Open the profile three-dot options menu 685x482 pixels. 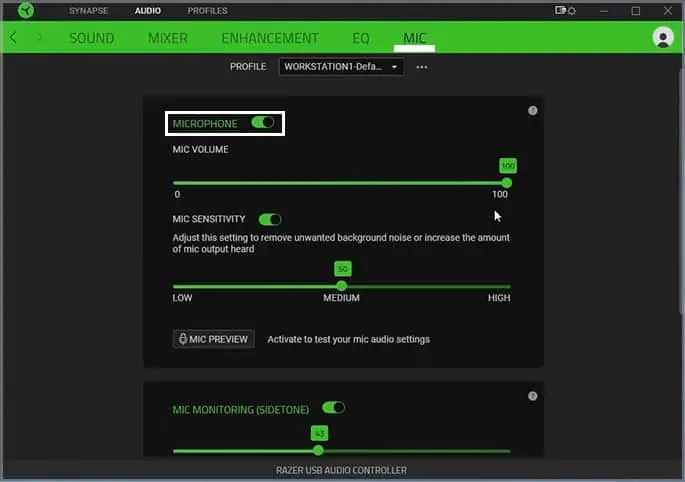422,67
